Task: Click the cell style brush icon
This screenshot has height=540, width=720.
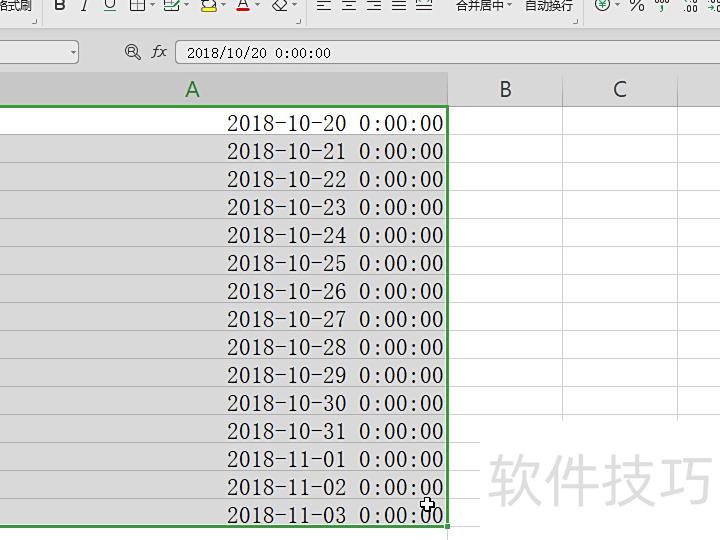Action: pyautogui.click(x=171, y=5)
